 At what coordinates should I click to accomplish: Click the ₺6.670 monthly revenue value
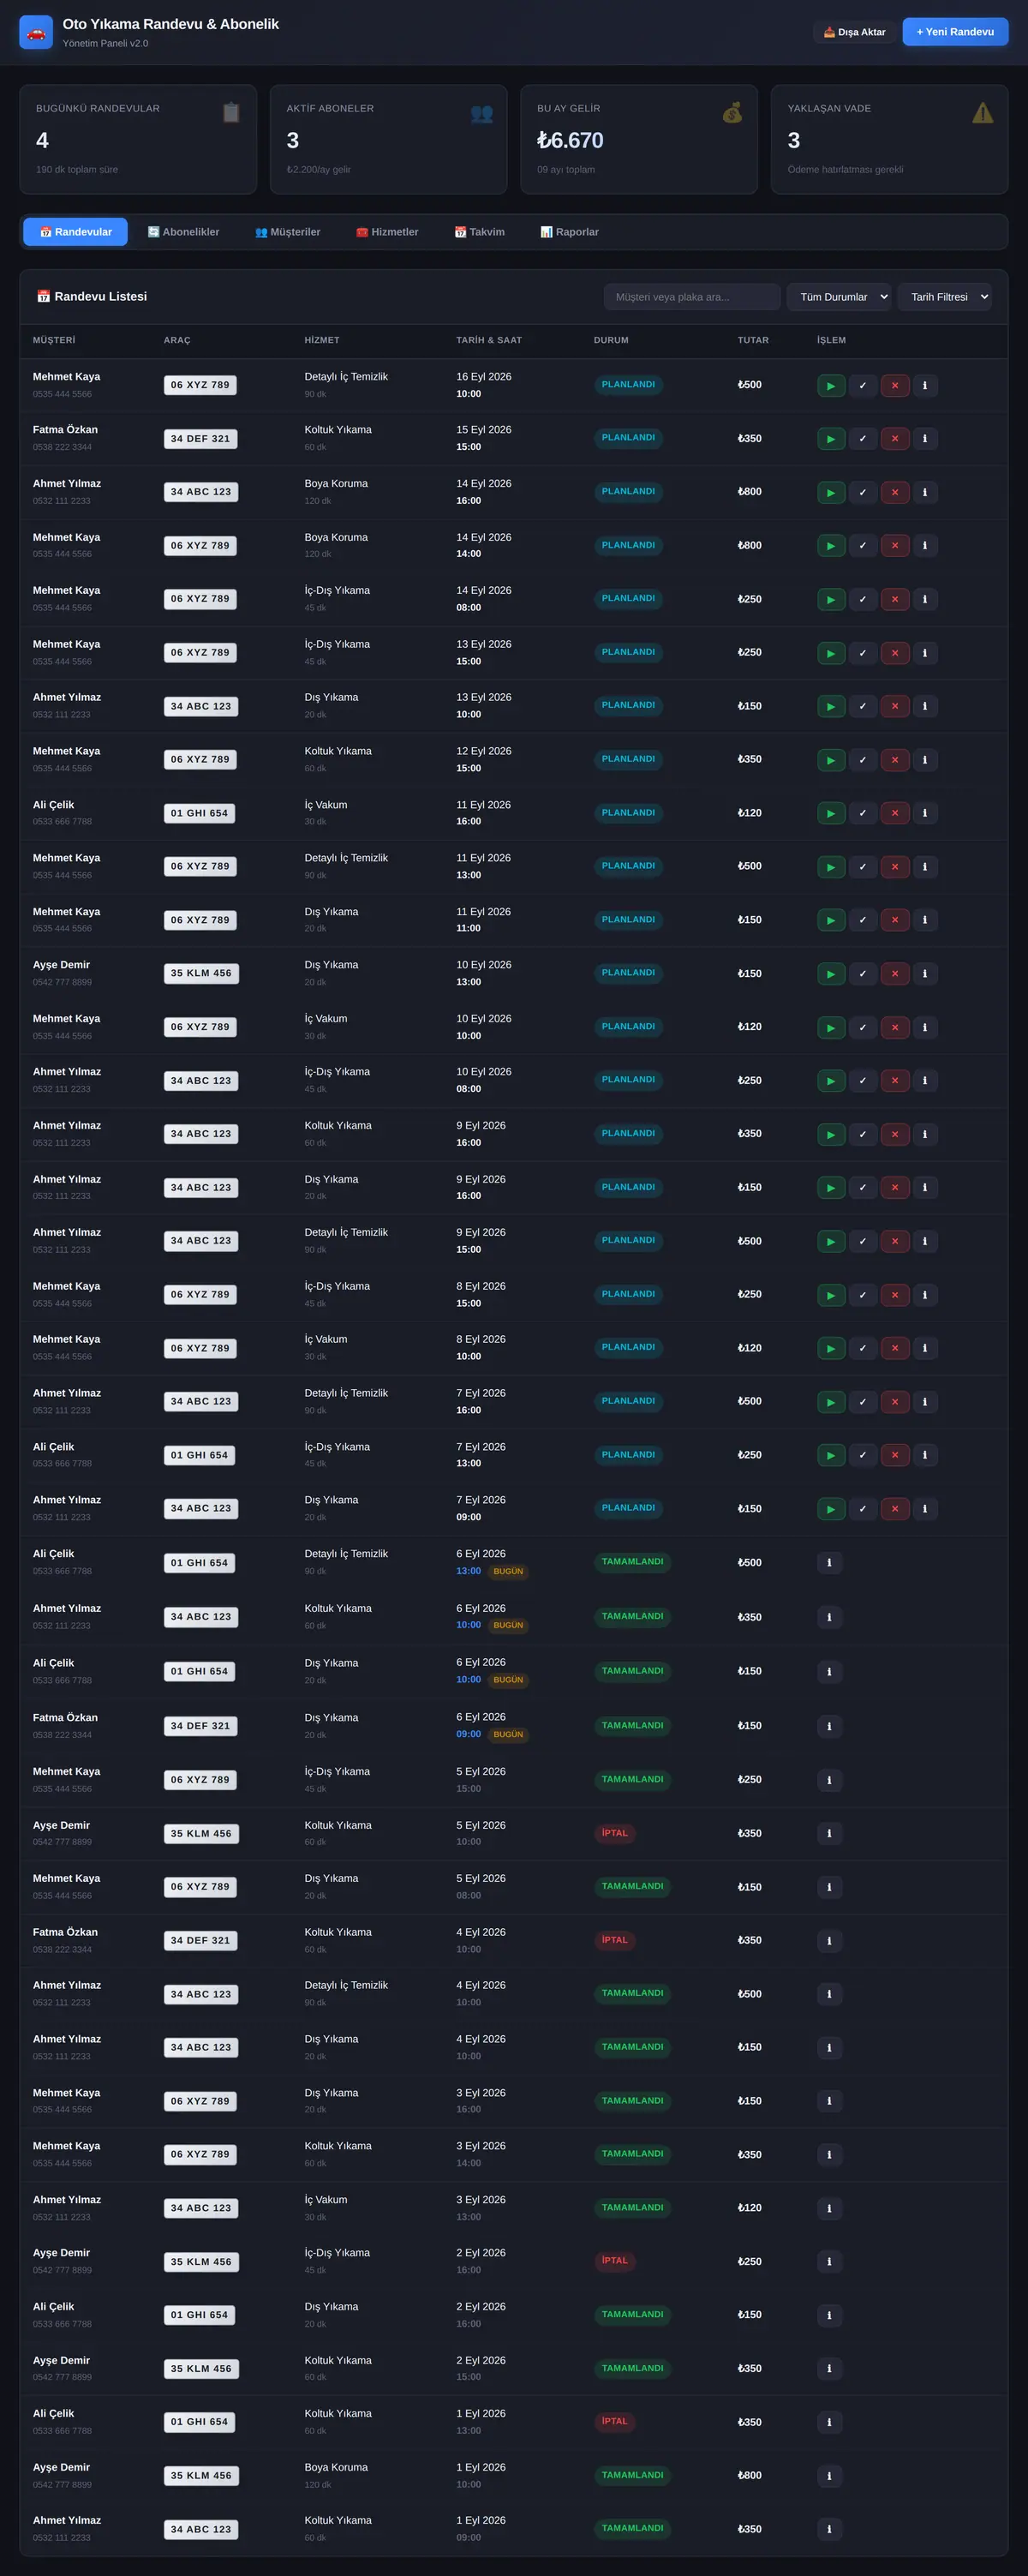[570, 141]
